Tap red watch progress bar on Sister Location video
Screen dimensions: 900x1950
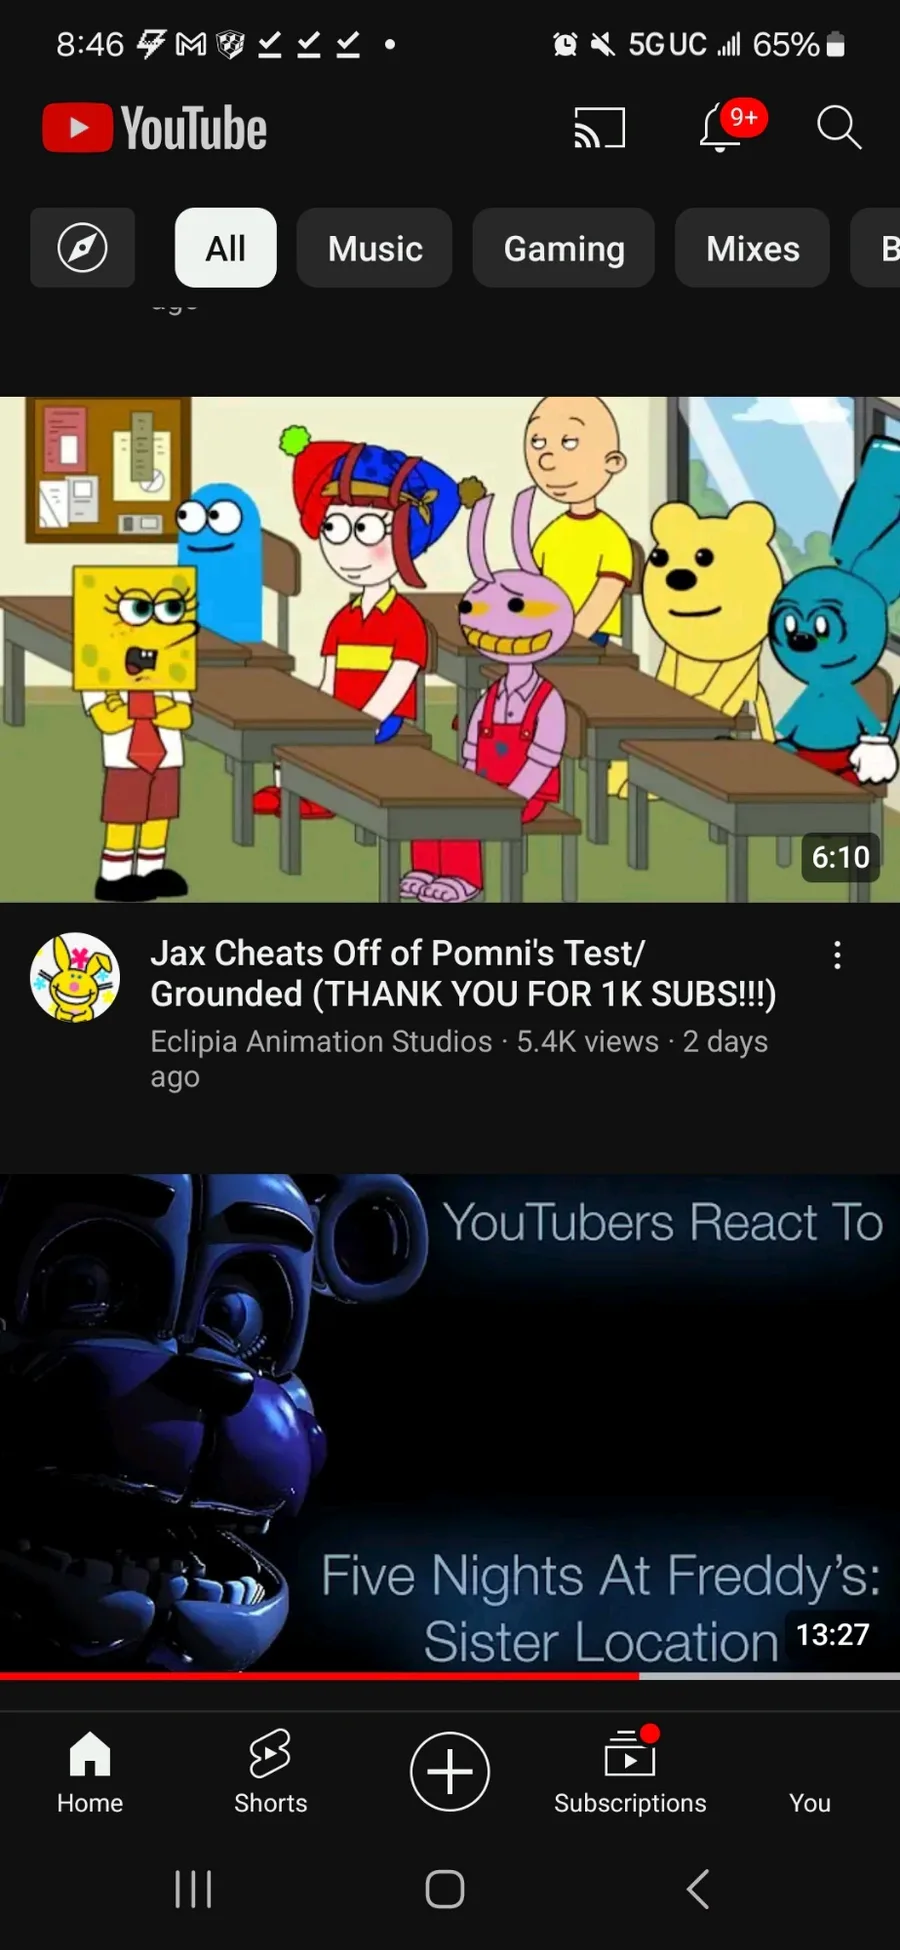320,1676
